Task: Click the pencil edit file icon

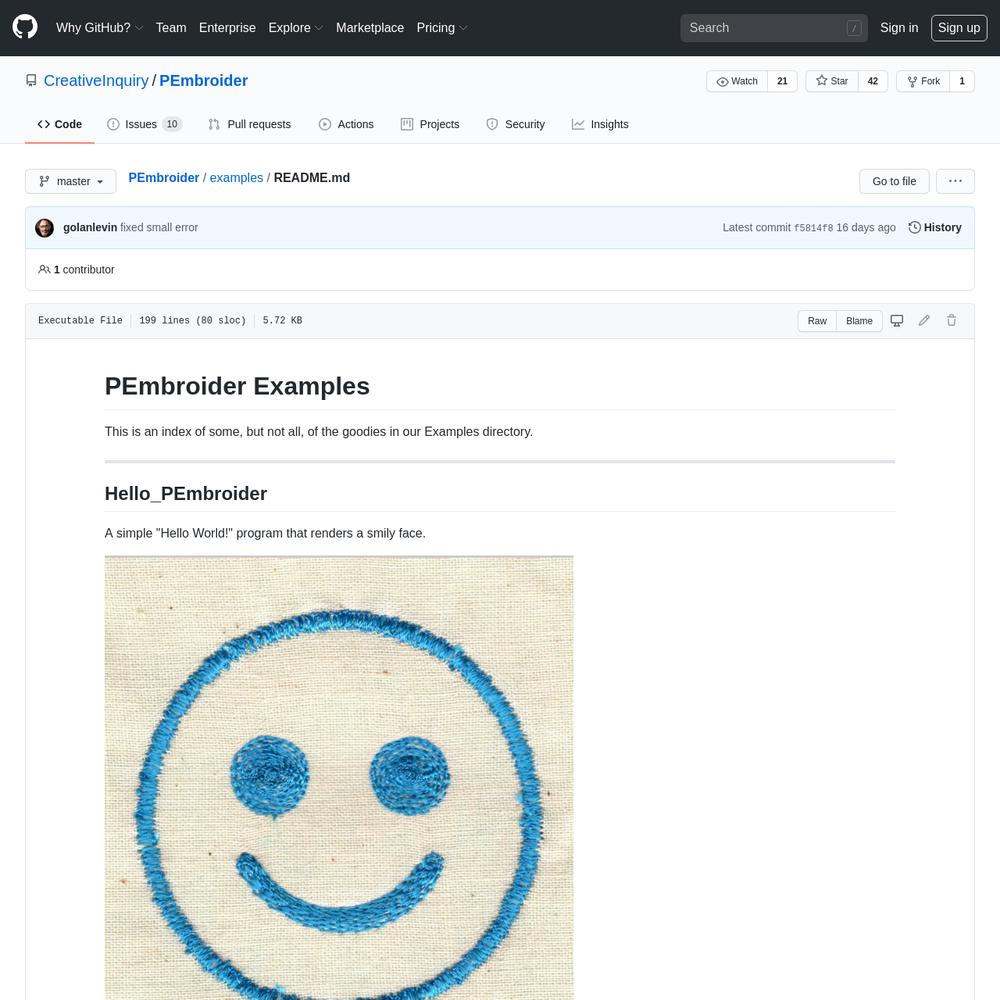Action: tap(923, 321)
